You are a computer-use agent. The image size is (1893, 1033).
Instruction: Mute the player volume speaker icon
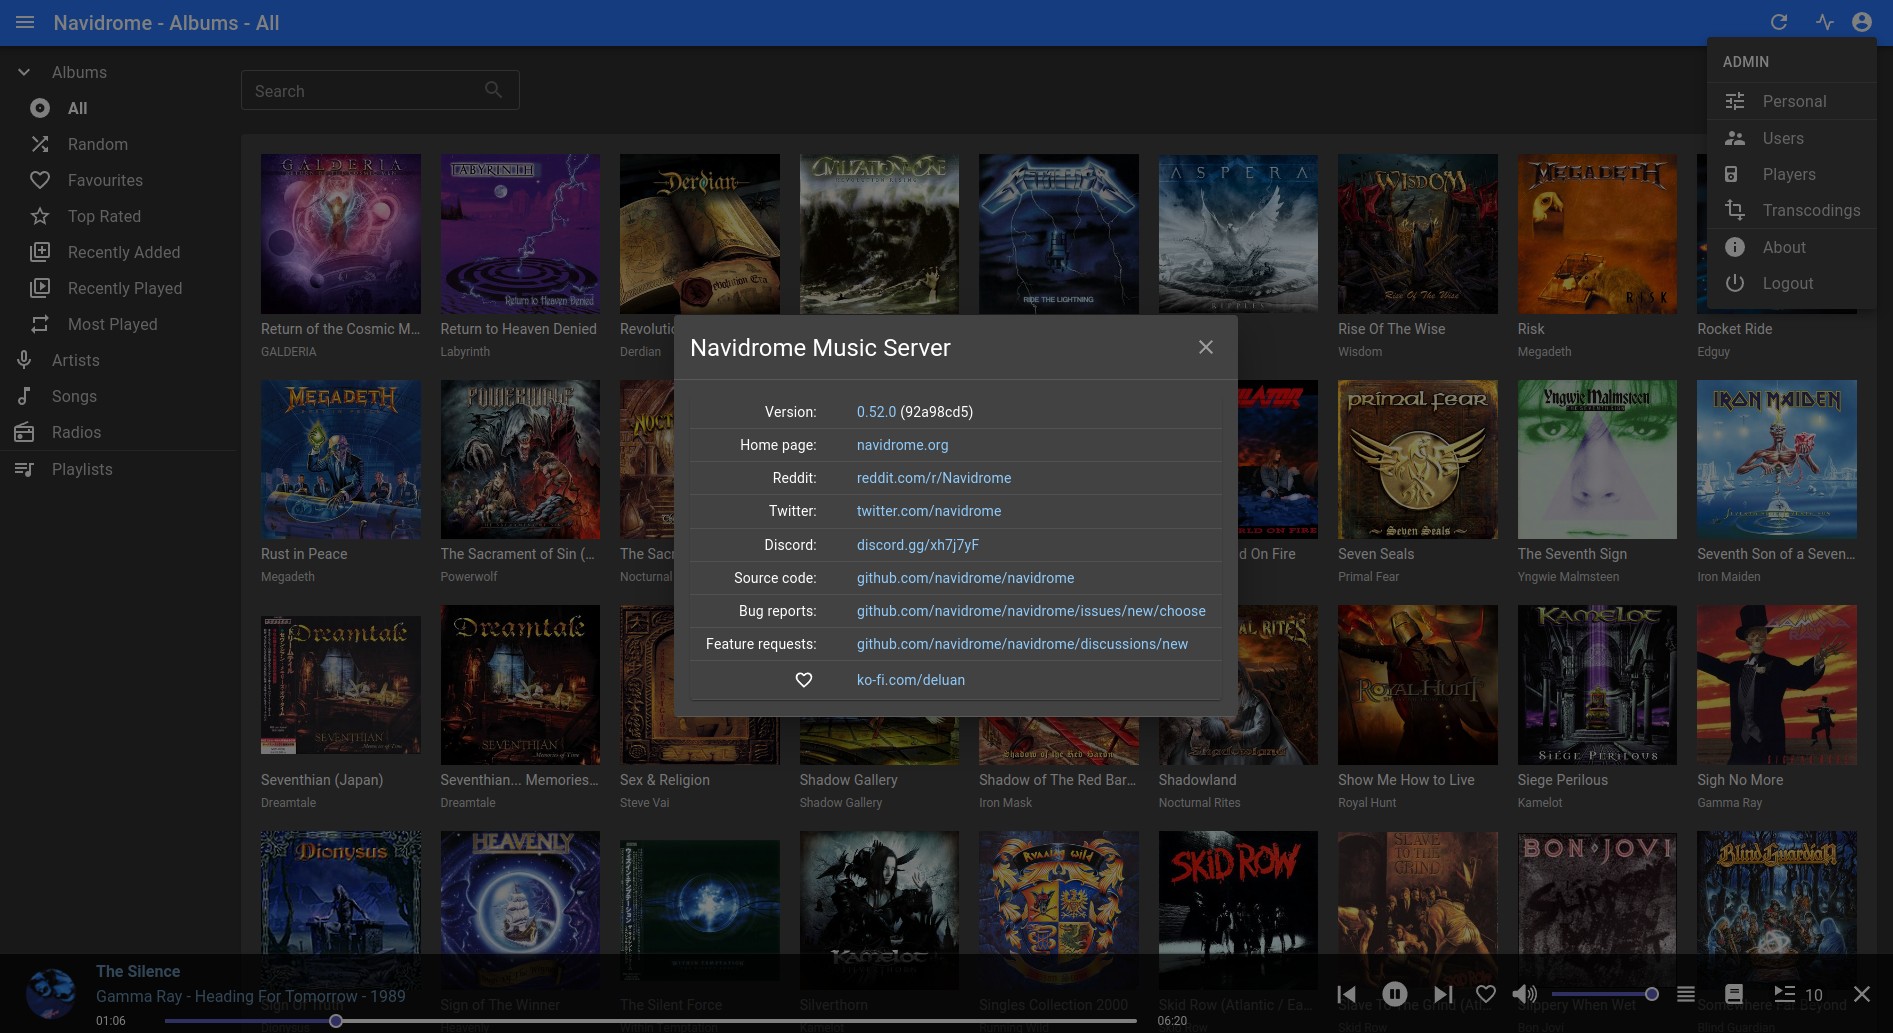point(1524,994)
